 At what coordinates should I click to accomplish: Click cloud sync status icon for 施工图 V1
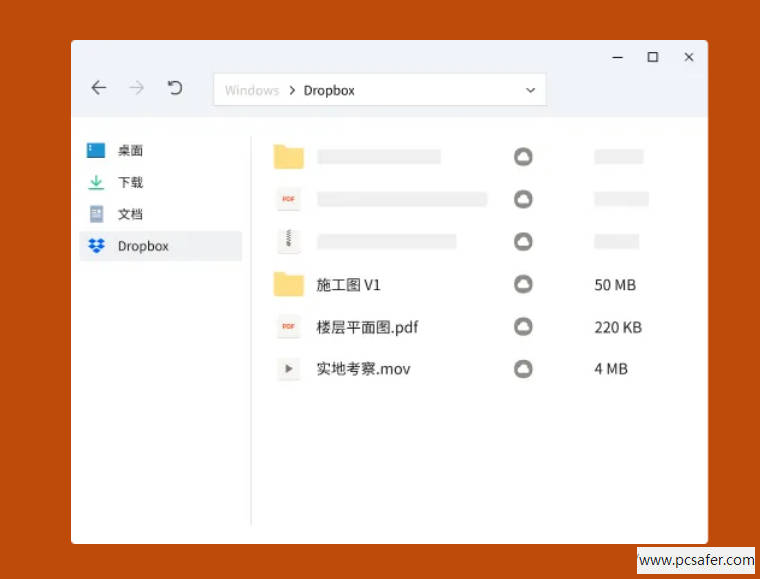522,285
